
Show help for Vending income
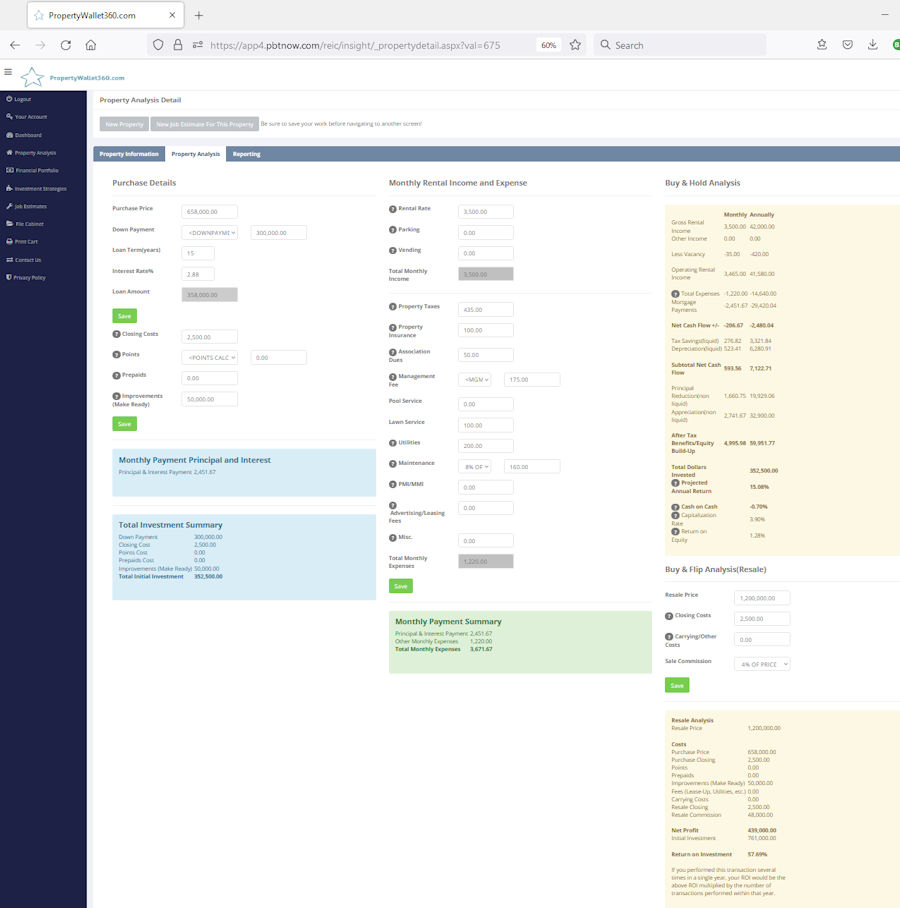[393, 251]
